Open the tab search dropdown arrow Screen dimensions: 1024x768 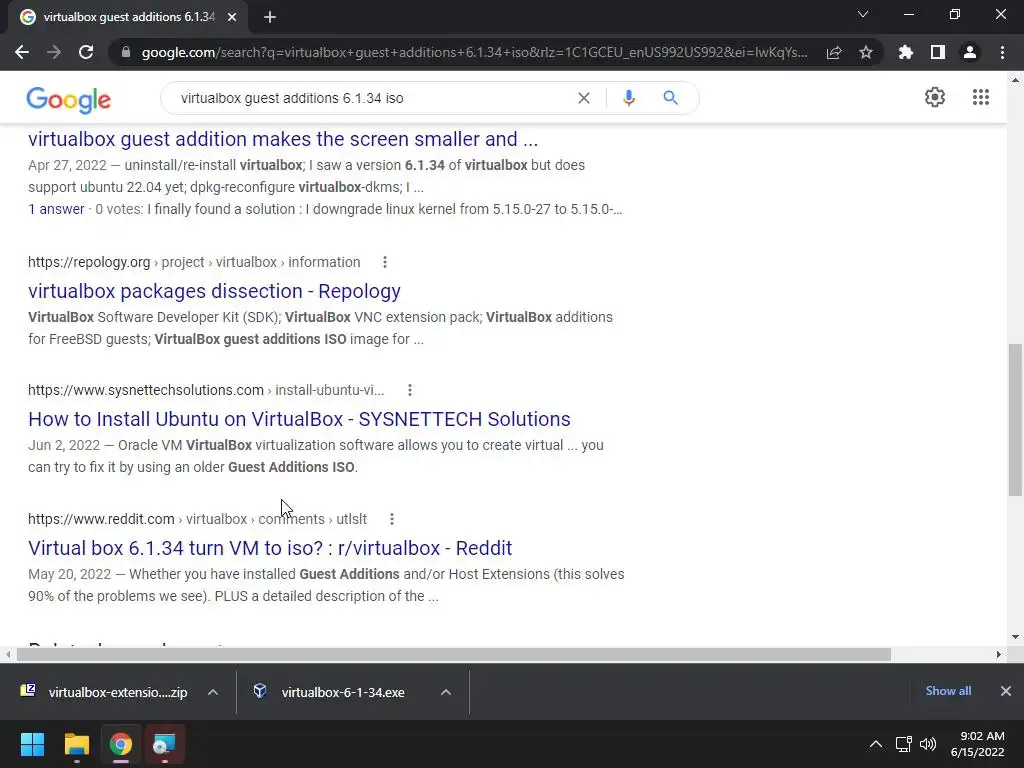(x=863, y=14)
